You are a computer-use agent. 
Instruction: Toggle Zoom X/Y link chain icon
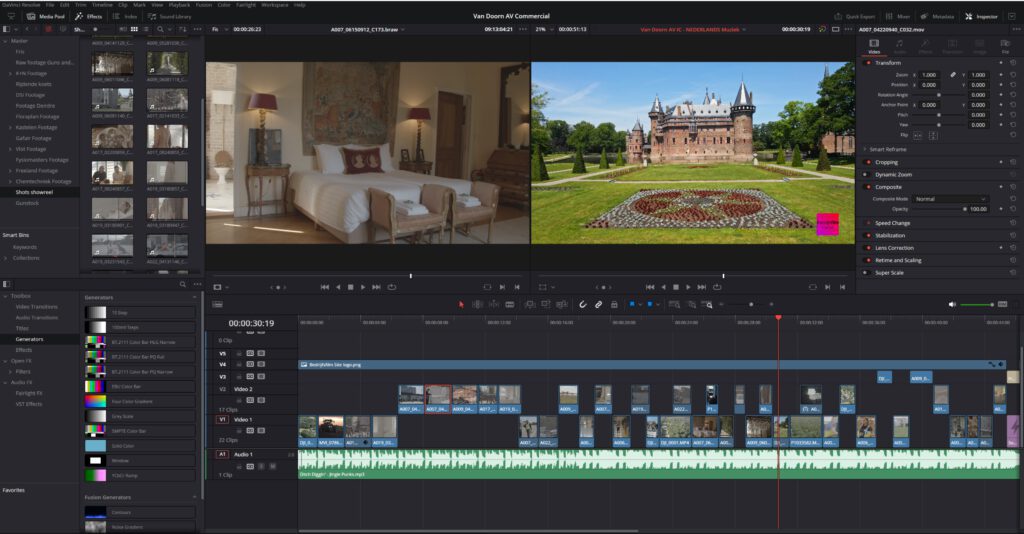click(x=953, y=75)
